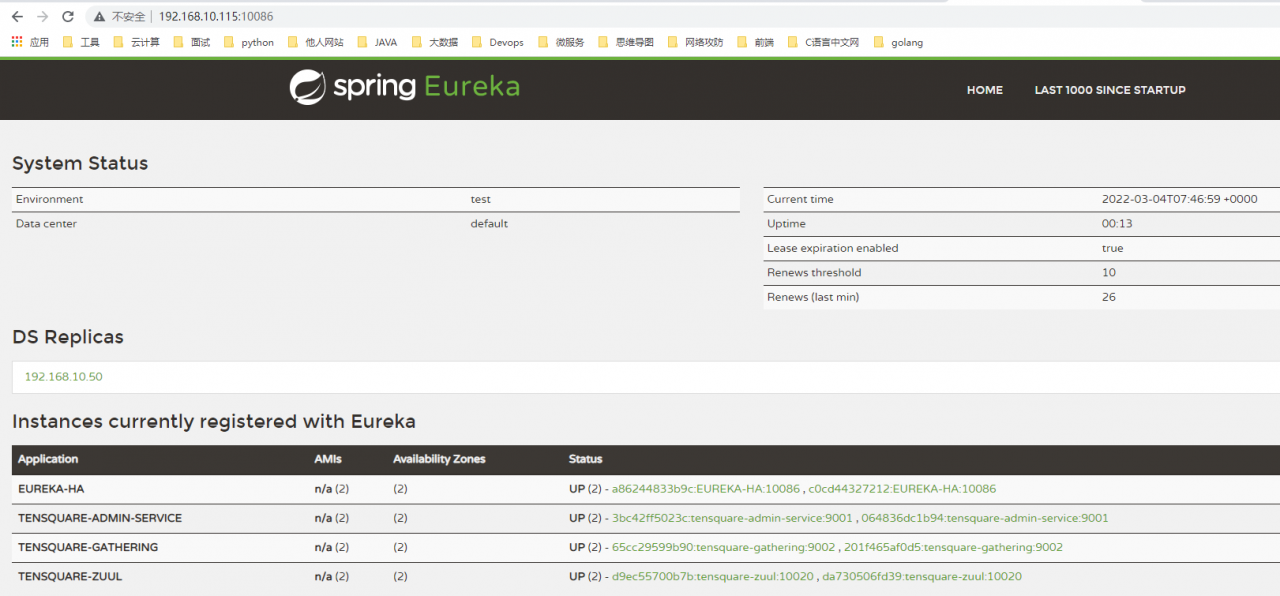Open the JAVA bookmark folder

click(377, 42)
